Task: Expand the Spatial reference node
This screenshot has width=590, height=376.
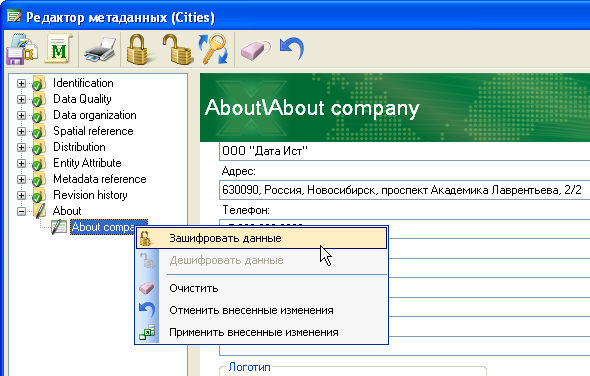Action: pyautogui.click(x=21, y=131)
